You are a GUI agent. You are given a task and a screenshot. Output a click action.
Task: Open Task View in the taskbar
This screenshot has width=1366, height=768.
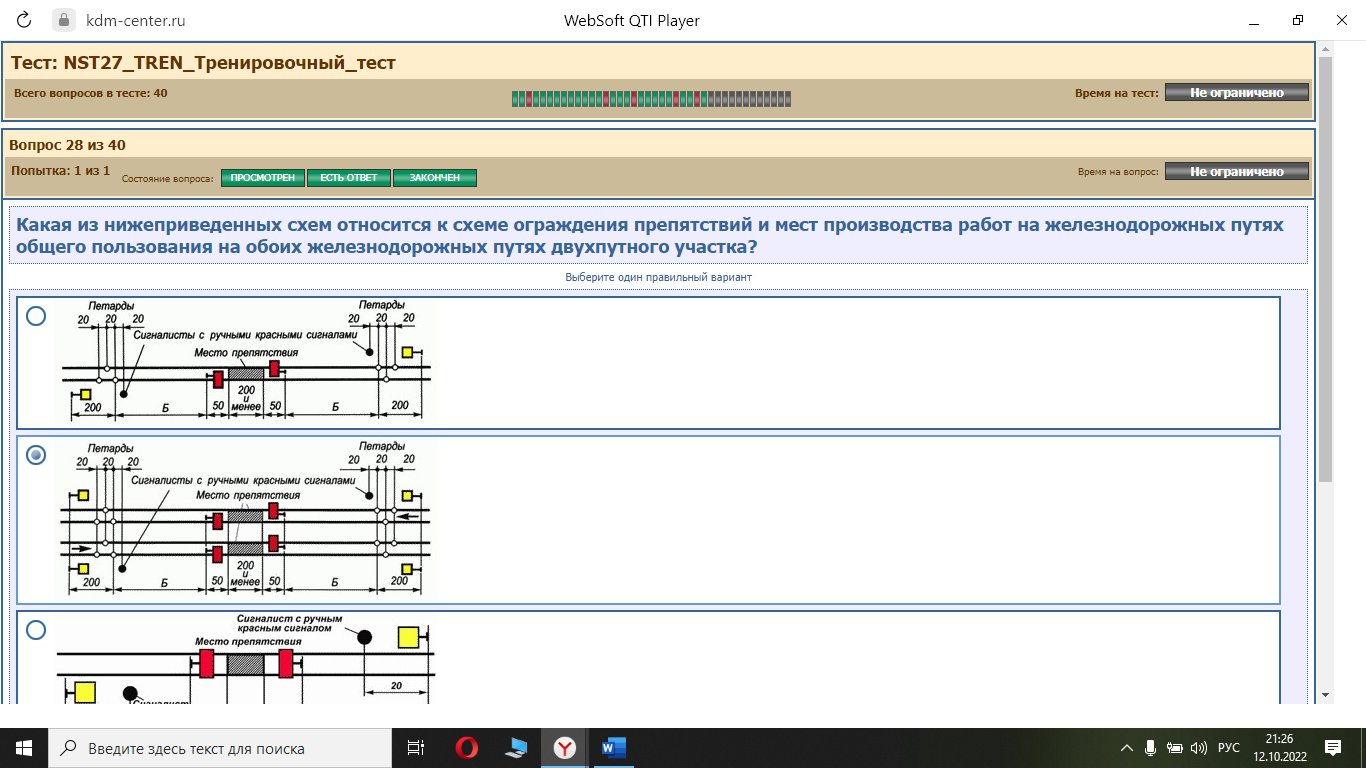(x=416, y=748)
